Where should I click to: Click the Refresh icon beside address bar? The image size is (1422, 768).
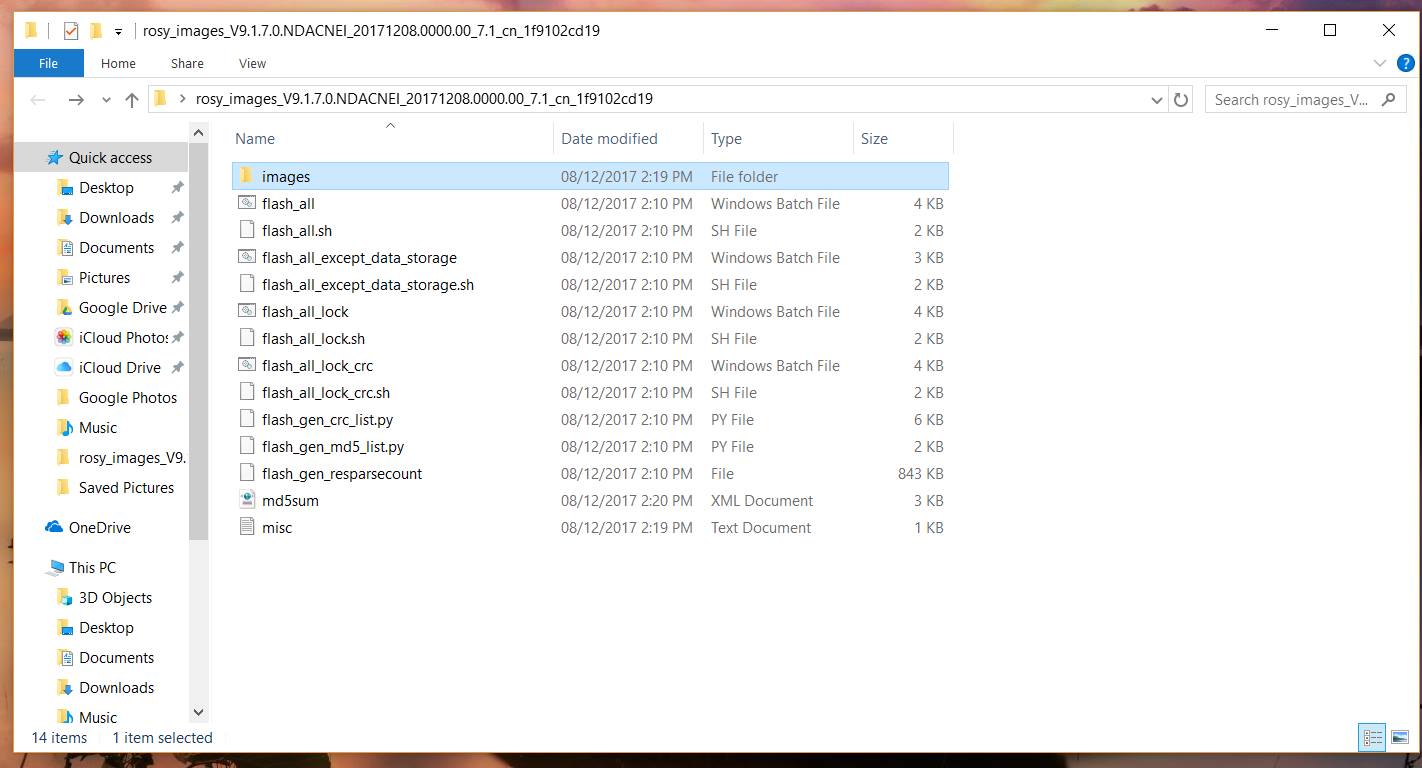click(1181, 100)
